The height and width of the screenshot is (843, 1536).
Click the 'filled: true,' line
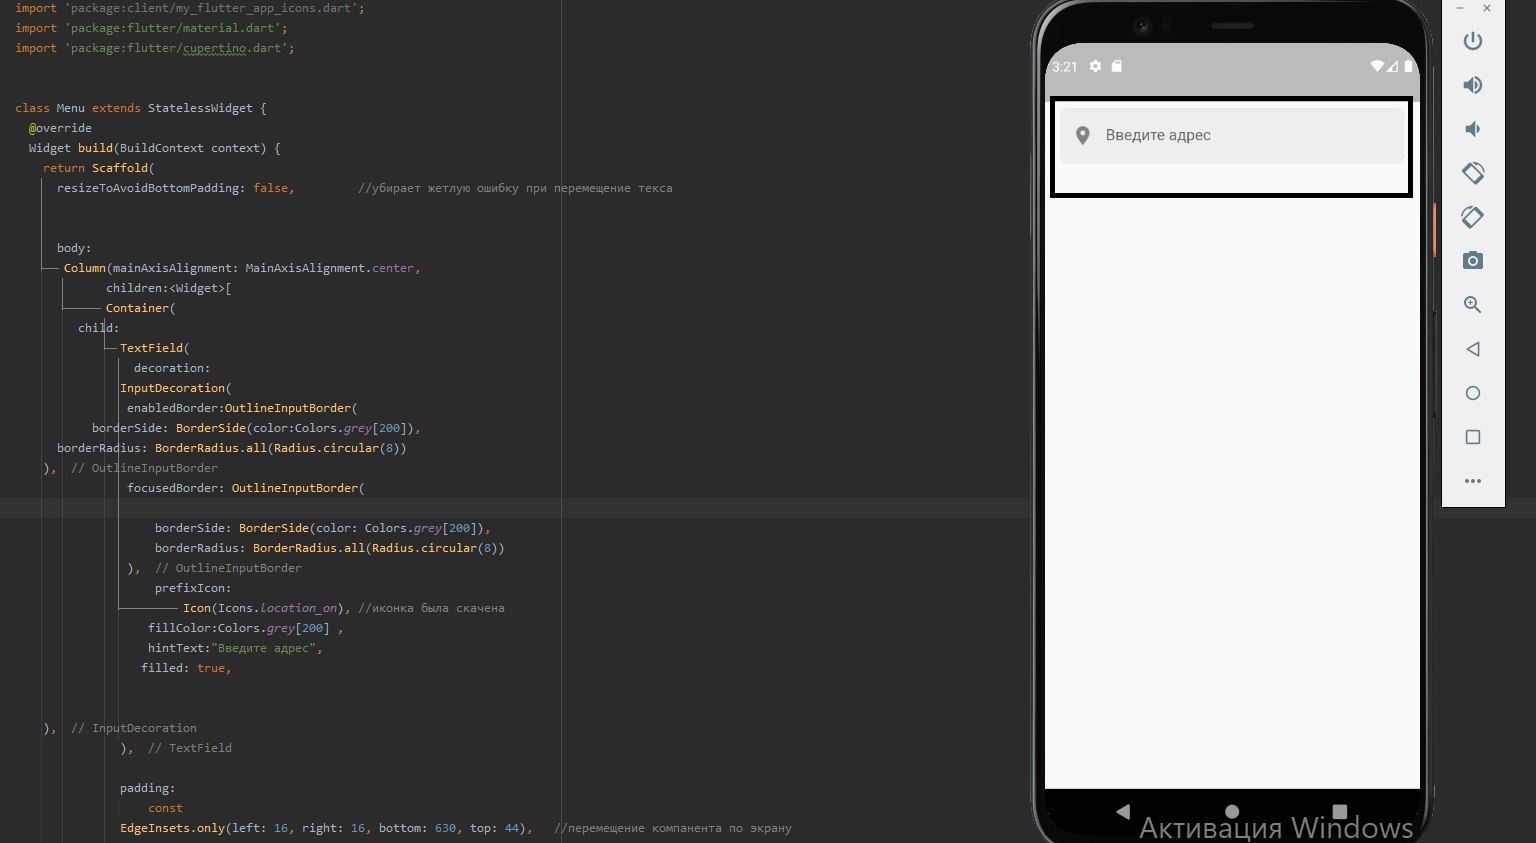point(186,668)
